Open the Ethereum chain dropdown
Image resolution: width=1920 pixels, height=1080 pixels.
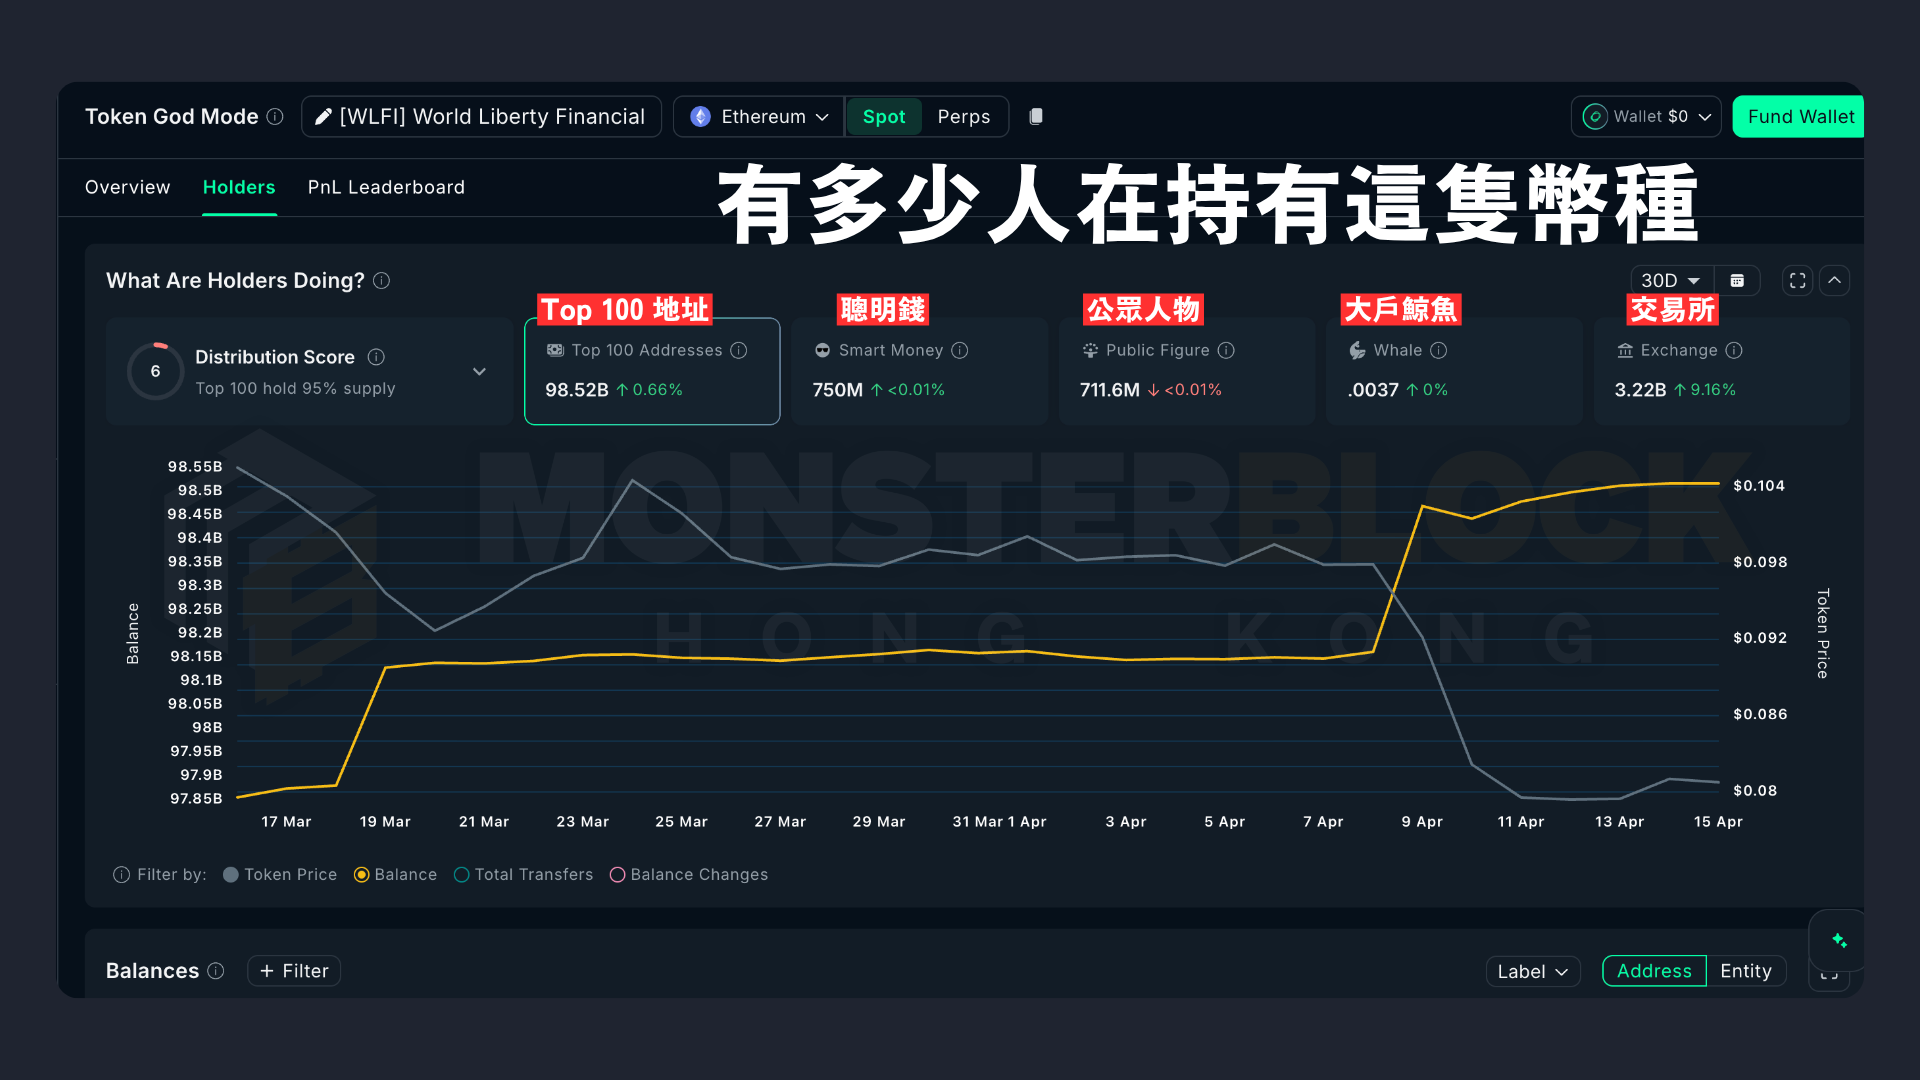point(760,117)
